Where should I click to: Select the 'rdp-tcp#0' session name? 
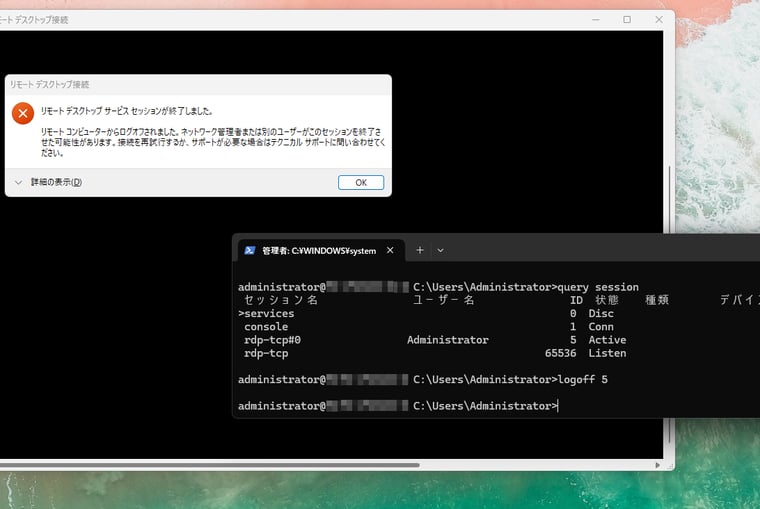click(272, 340)
